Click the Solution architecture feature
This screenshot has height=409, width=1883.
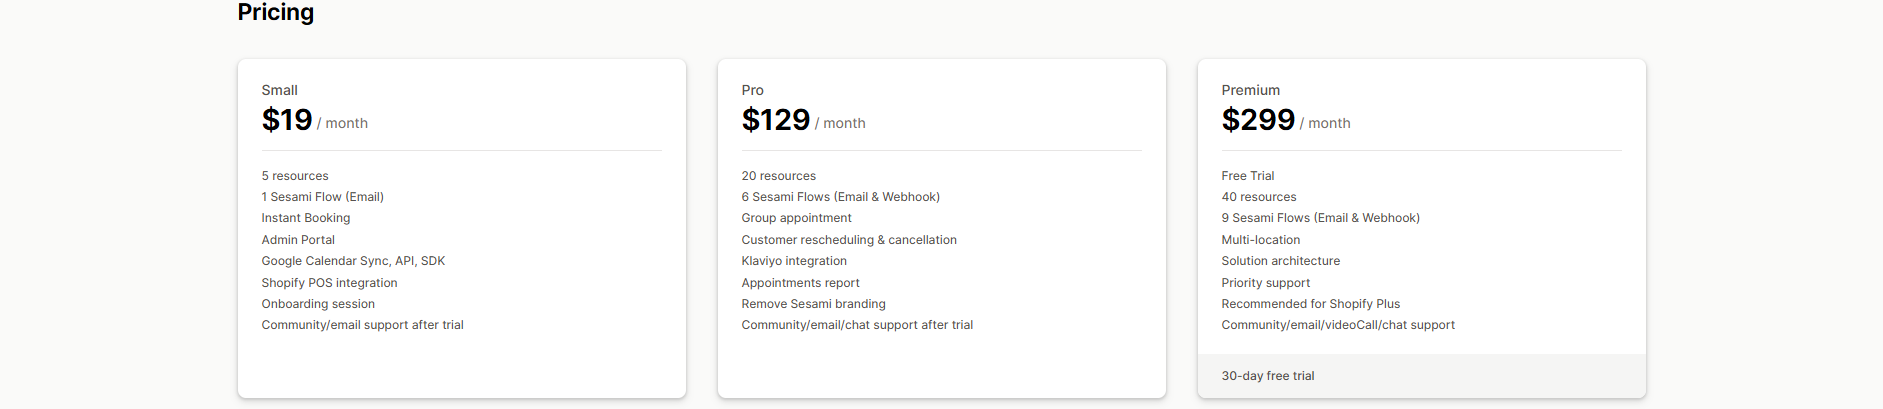pos(1280,261)
